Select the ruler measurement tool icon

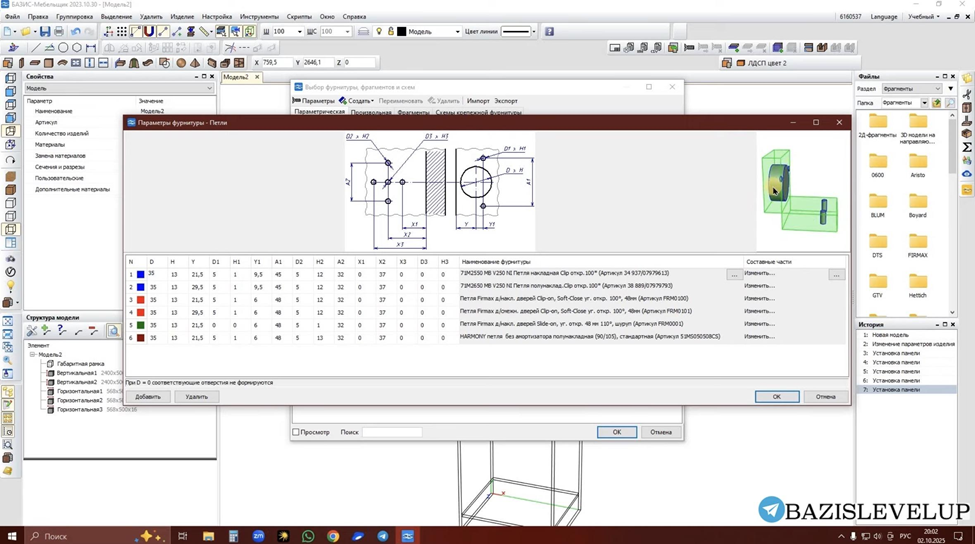click(204, 31)
